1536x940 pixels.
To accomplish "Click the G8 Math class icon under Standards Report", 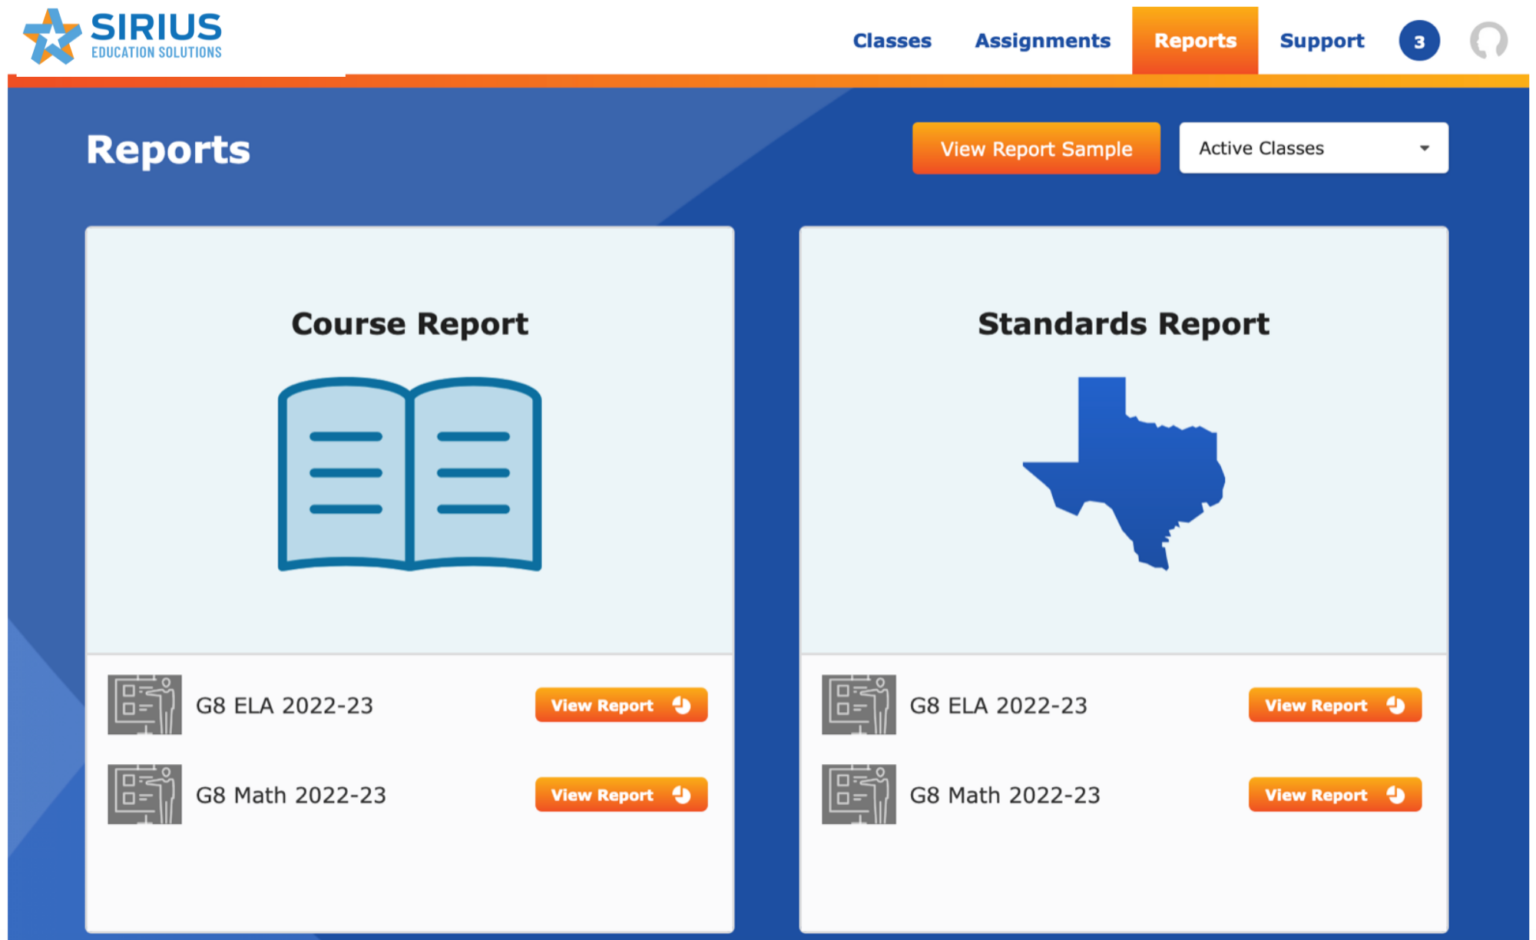I will 858,794.
